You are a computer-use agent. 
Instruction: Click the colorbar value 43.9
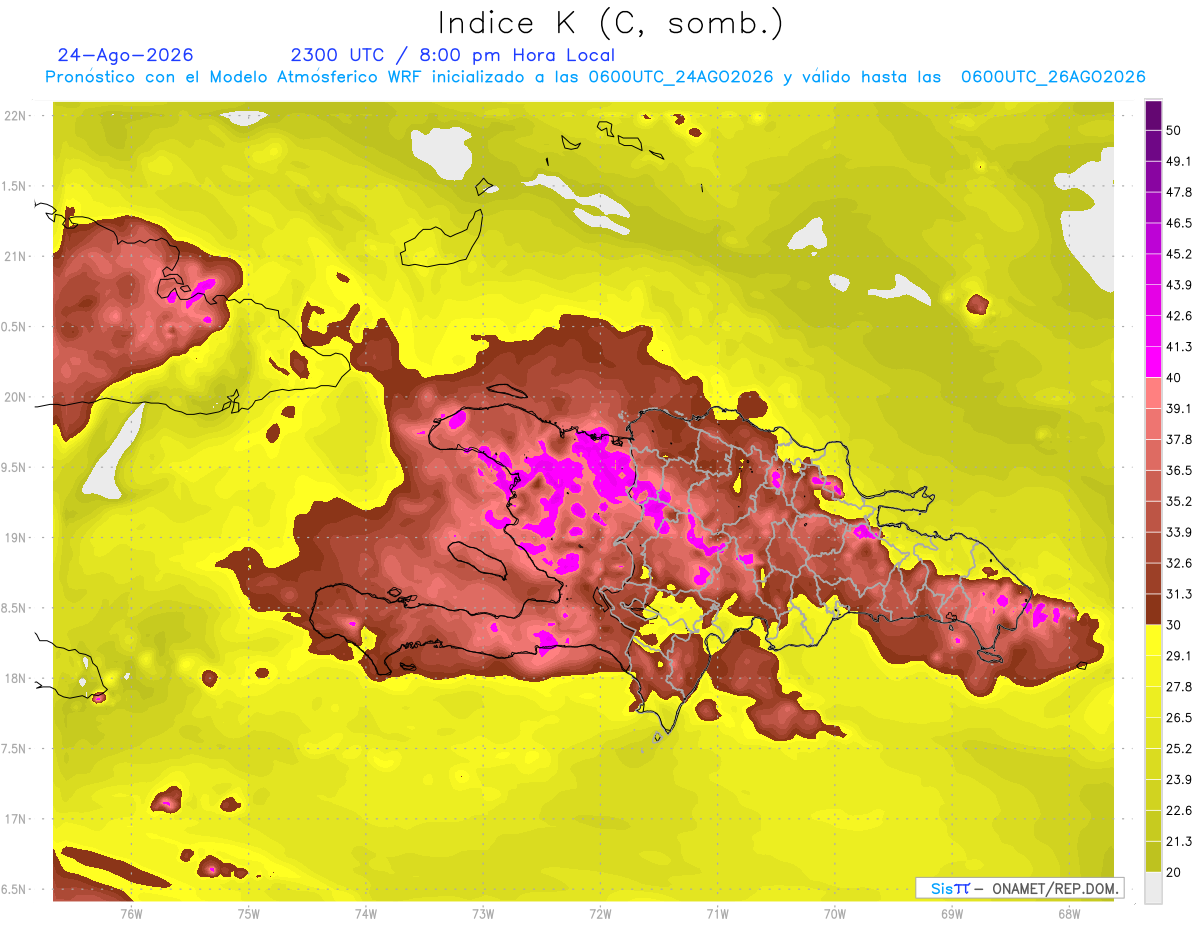(1179, 285)
